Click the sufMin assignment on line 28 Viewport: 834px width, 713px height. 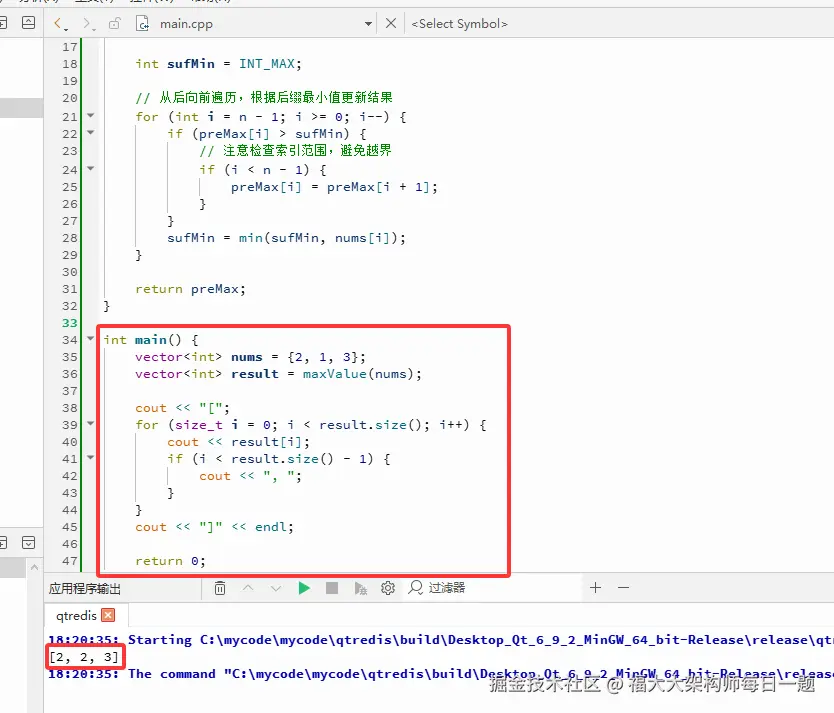click(x=286, y=238)
